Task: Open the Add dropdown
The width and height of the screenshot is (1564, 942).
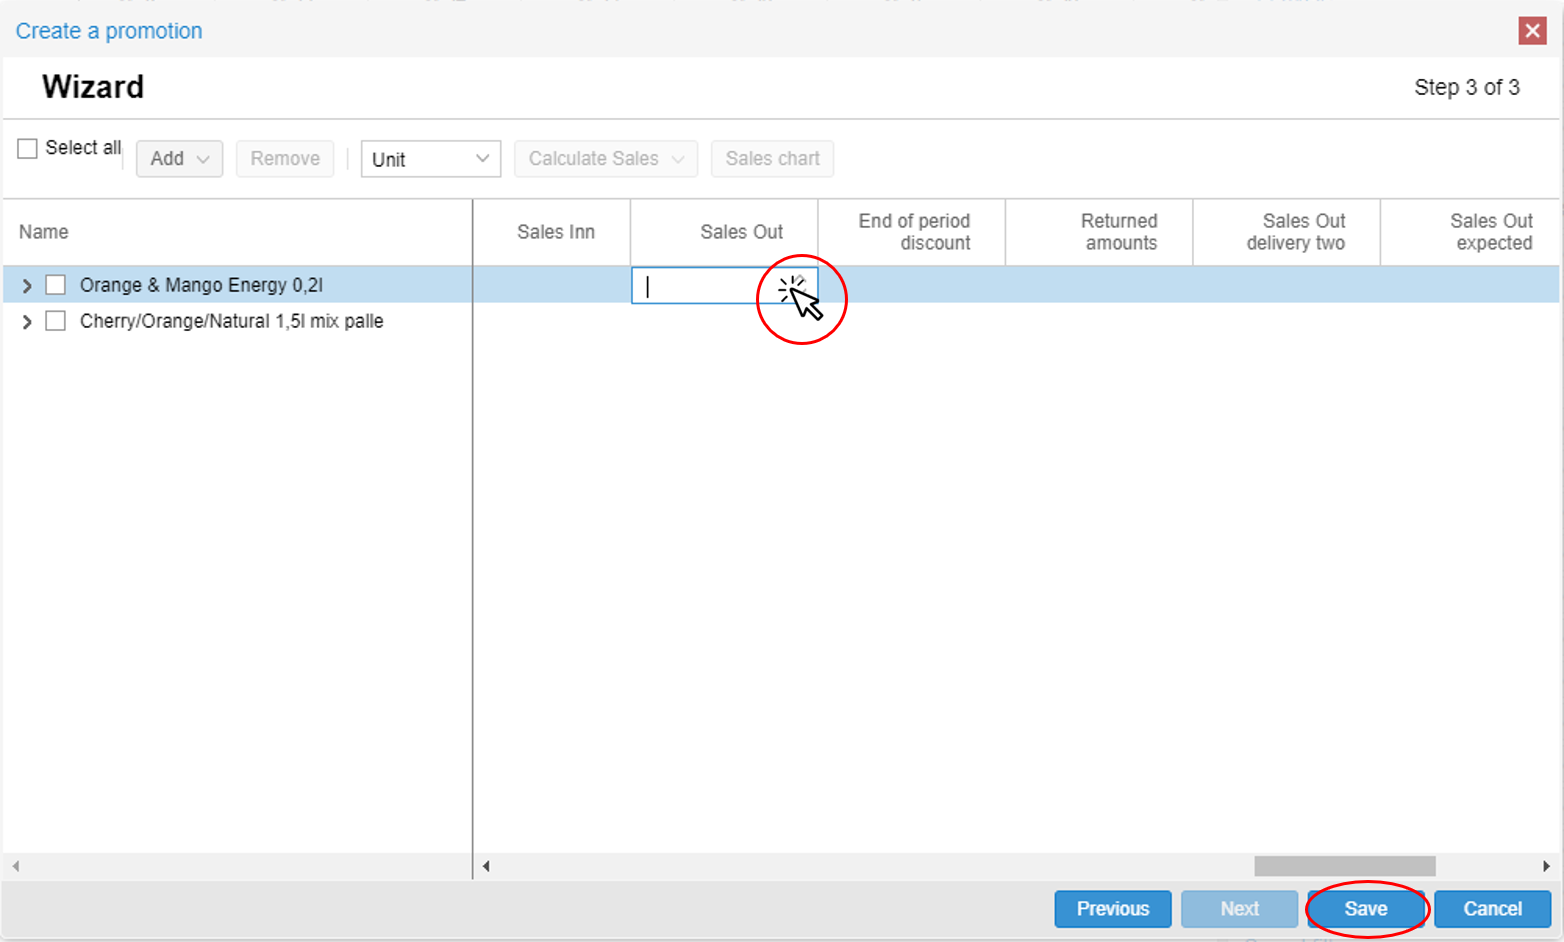Action: point(178,158)
